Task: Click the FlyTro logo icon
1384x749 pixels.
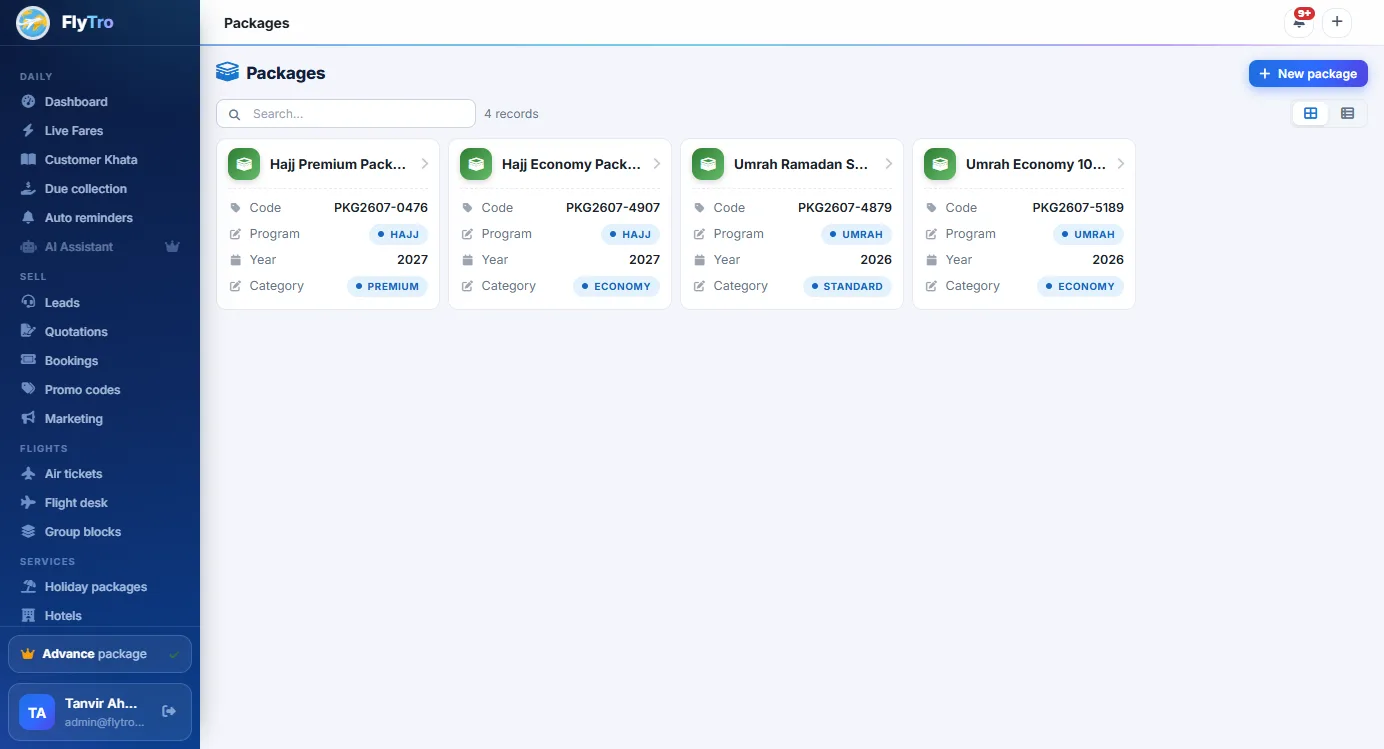Action: pyautogui.click(x=33, y=22)
